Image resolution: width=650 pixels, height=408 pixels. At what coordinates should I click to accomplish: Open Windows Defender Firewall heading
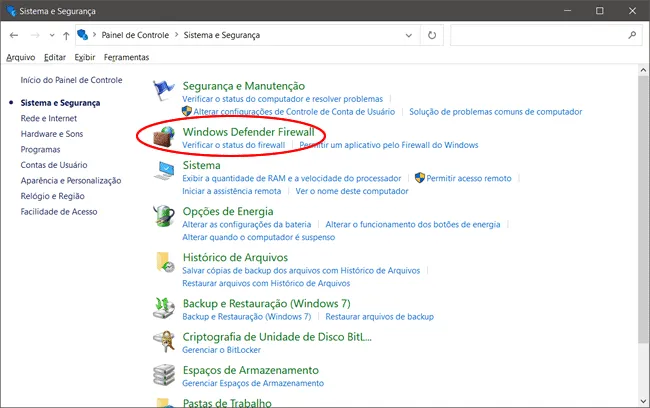[x=249, y=132]
